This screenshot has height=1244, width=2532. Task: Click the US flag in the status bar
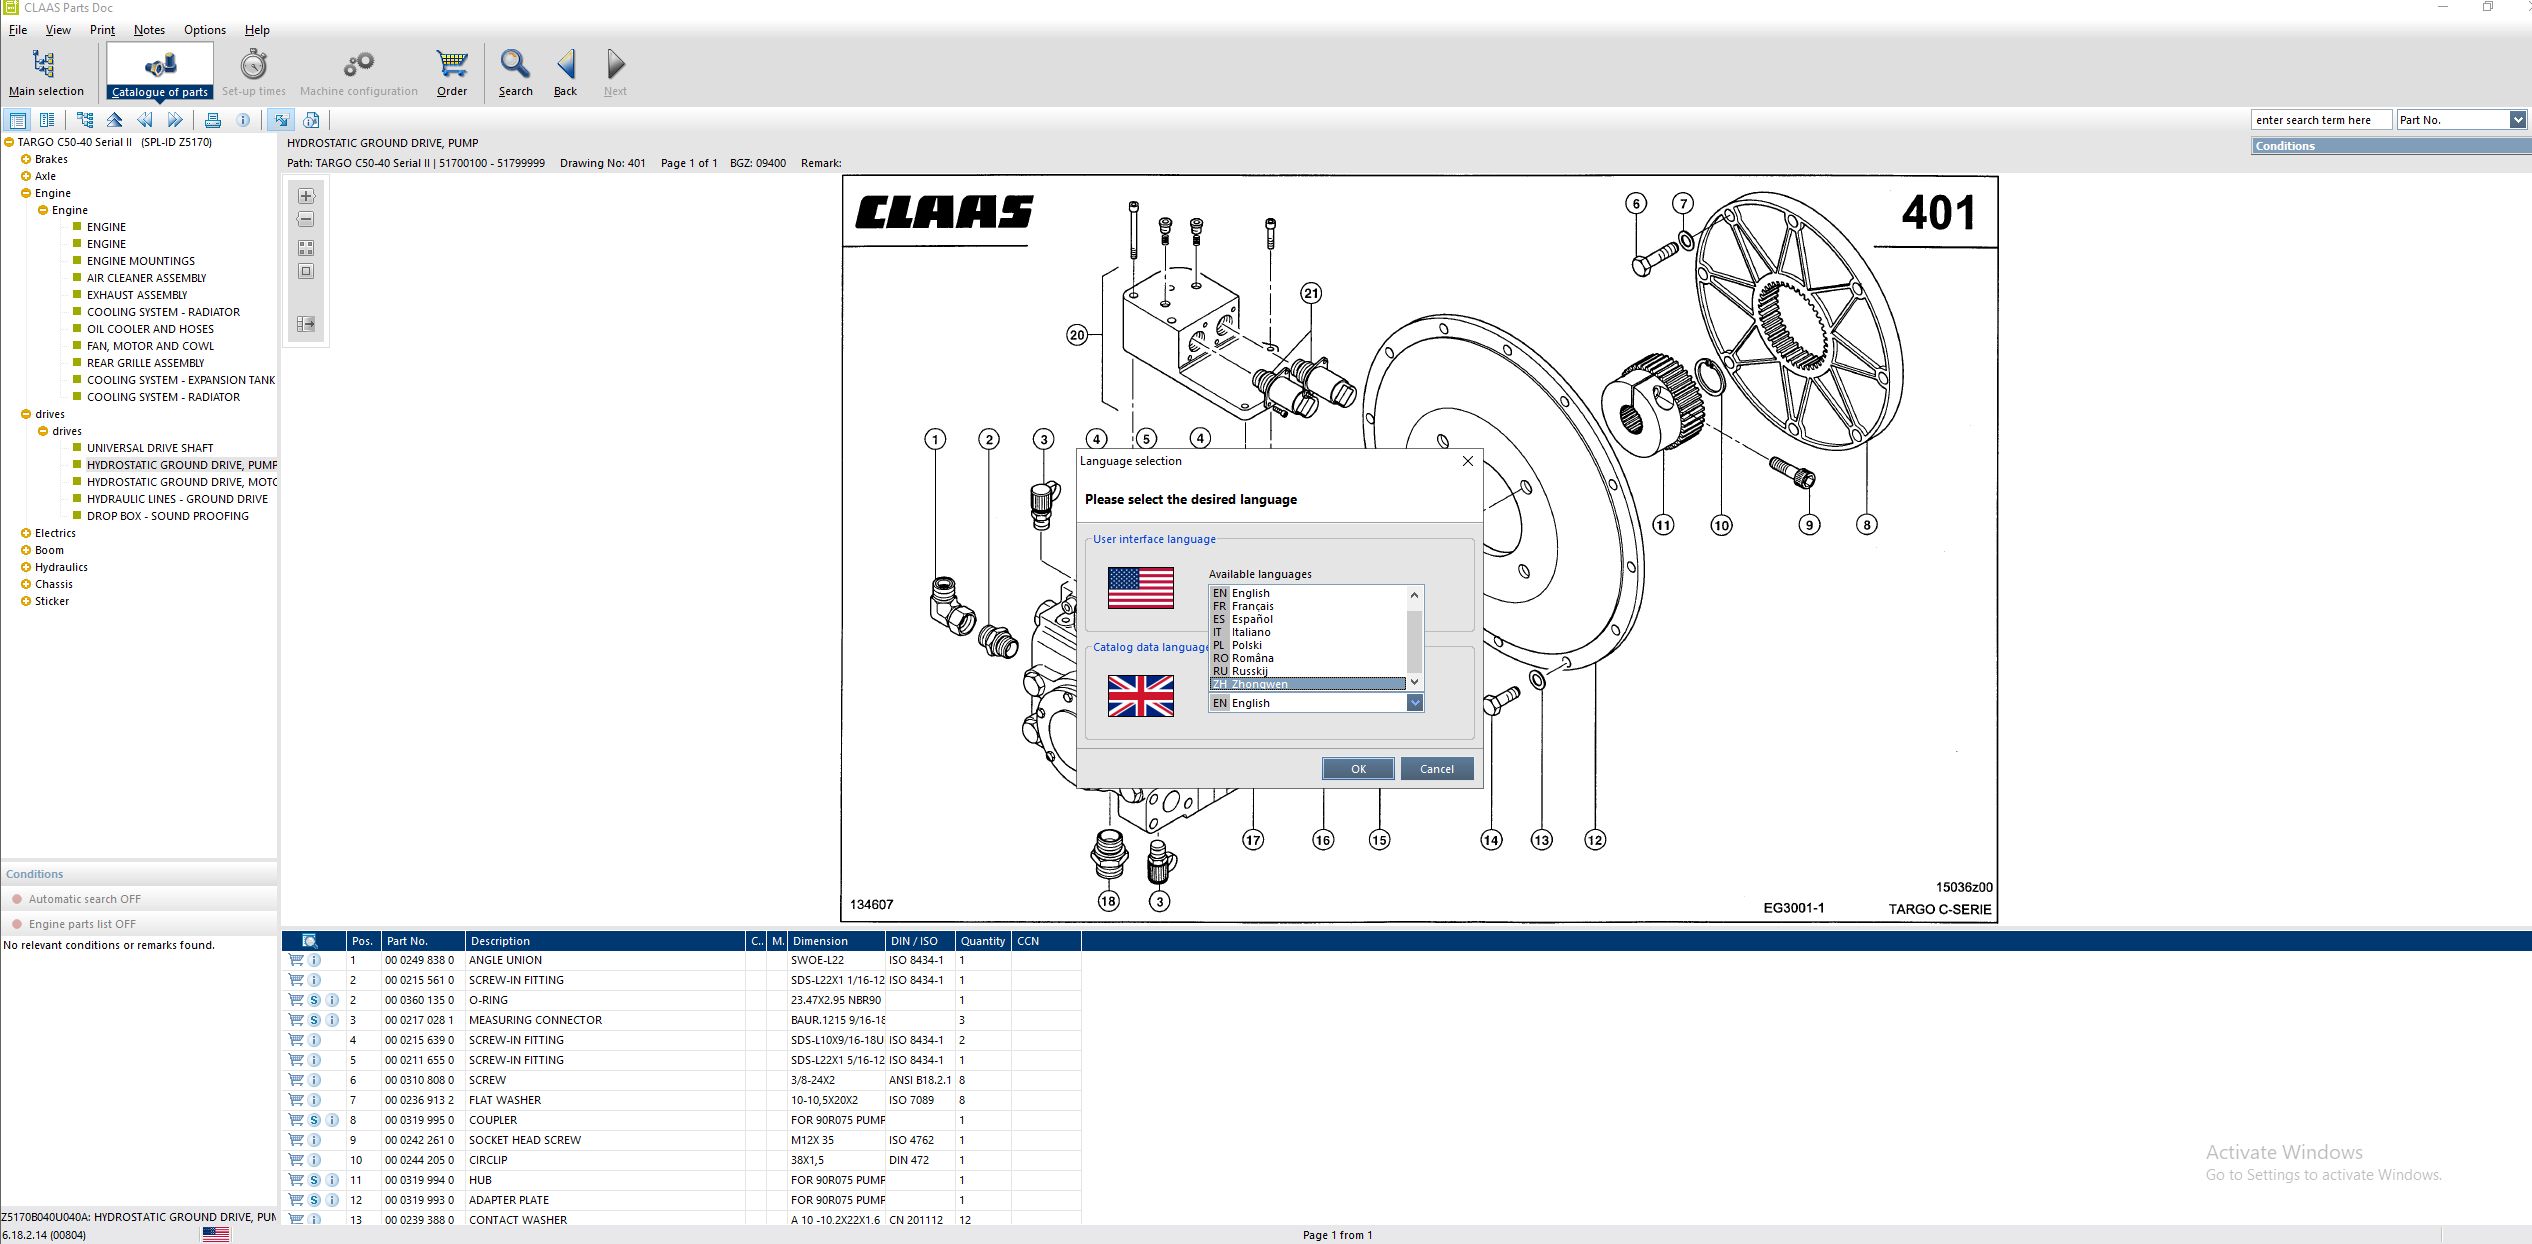[x=216, y=1235]
